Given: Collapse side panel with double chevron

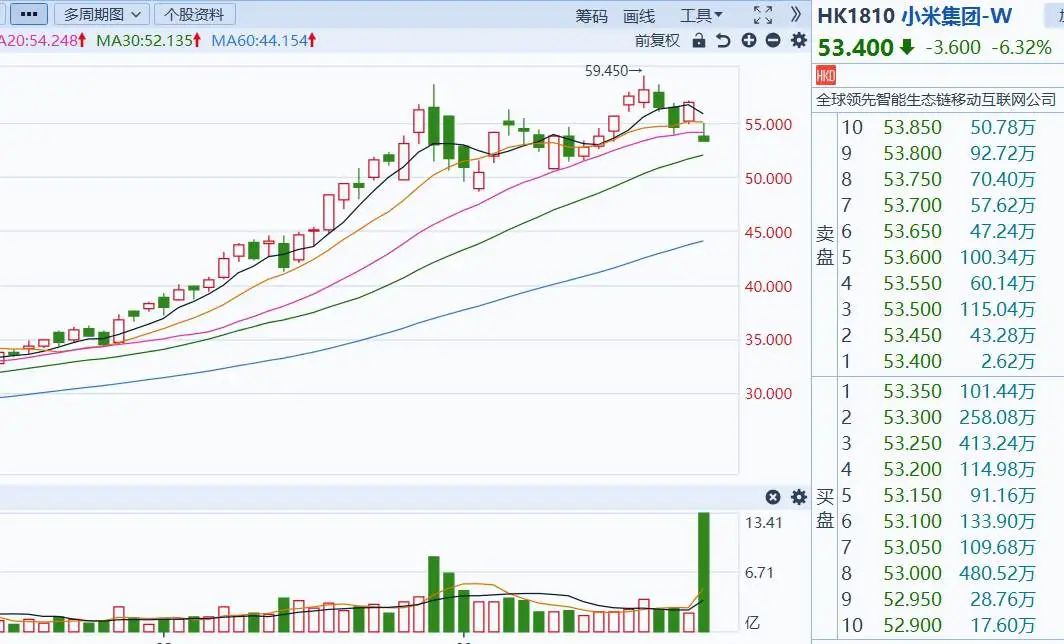Looking at the screenshot, I should (x=796, y=15).
